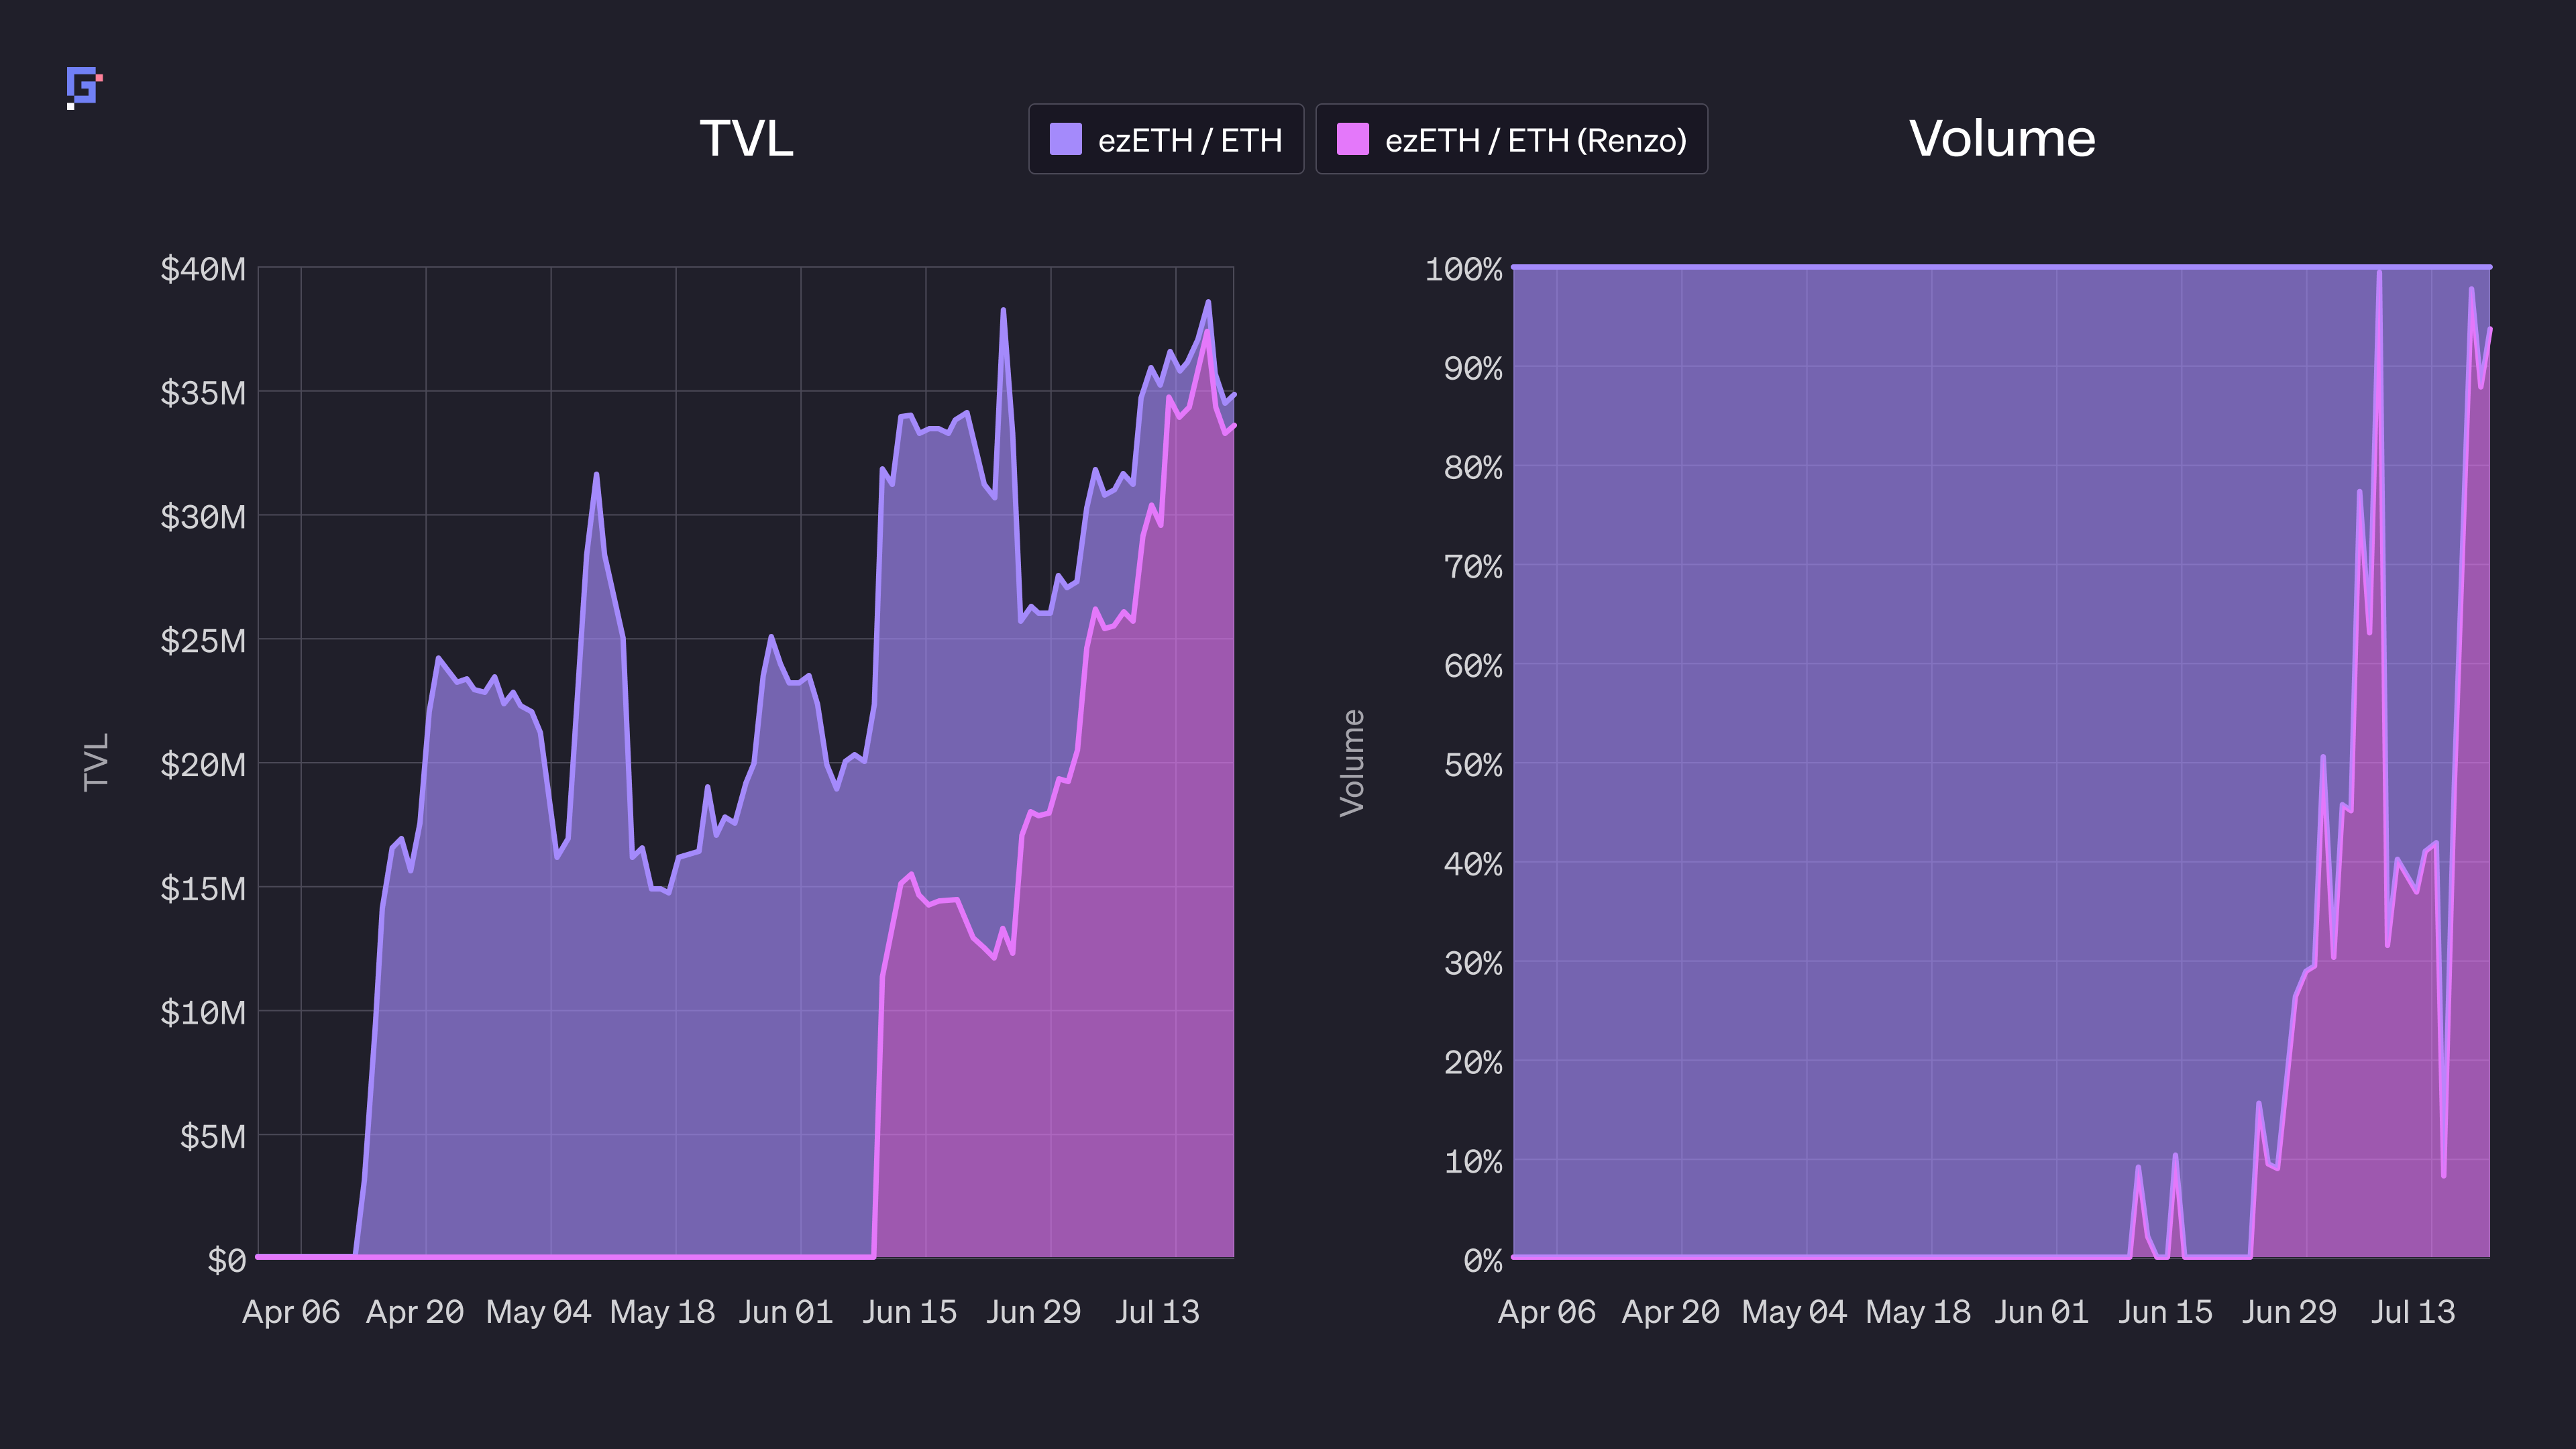Click Jul 13 on the Volume chart x-axis

[2414, 1311]
